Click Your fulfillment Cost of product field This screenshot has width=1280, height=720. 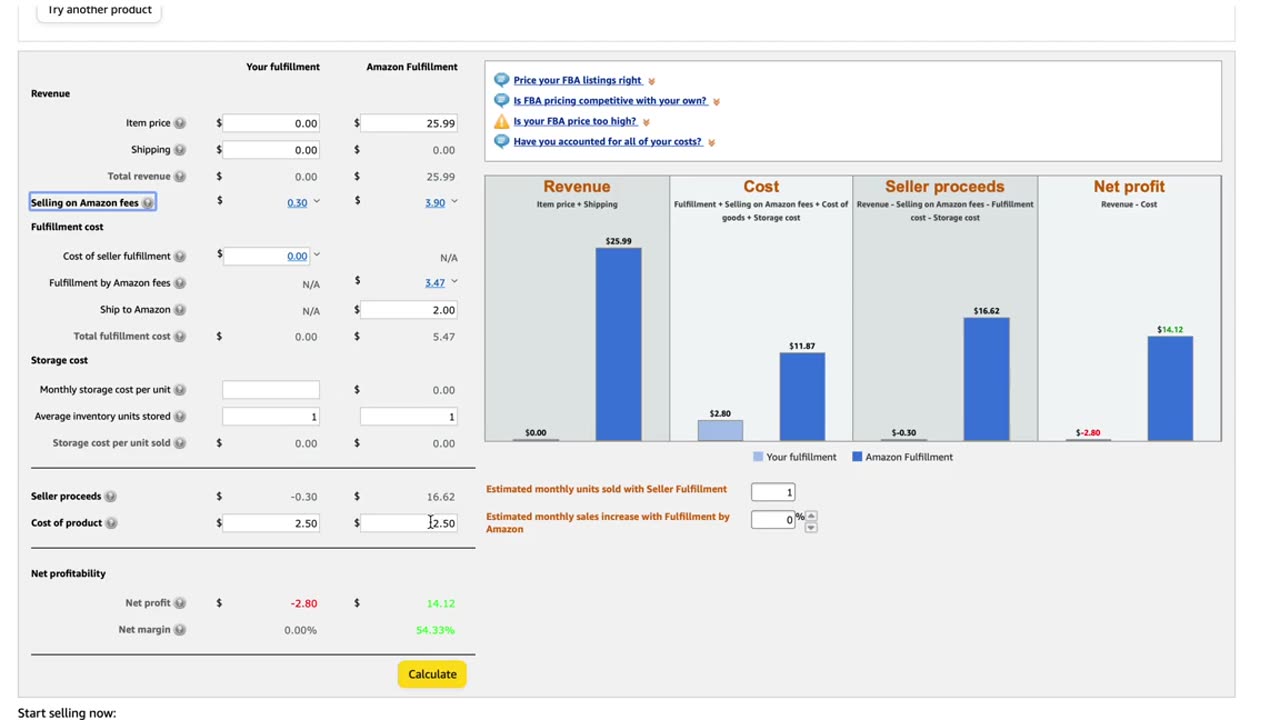click(x=271, y=523)
